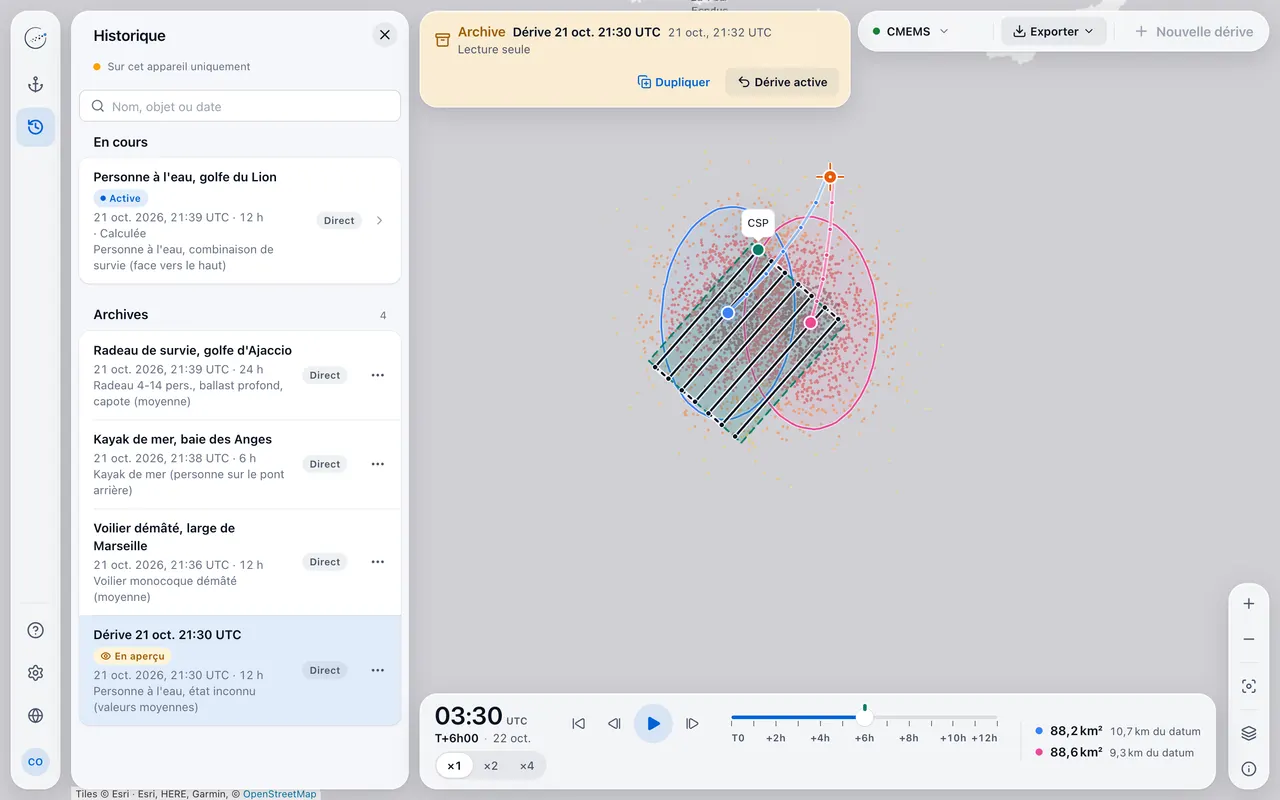Open language globe icon in sidebar
This screenshot has width=1280, height=800.
[35, 716]
